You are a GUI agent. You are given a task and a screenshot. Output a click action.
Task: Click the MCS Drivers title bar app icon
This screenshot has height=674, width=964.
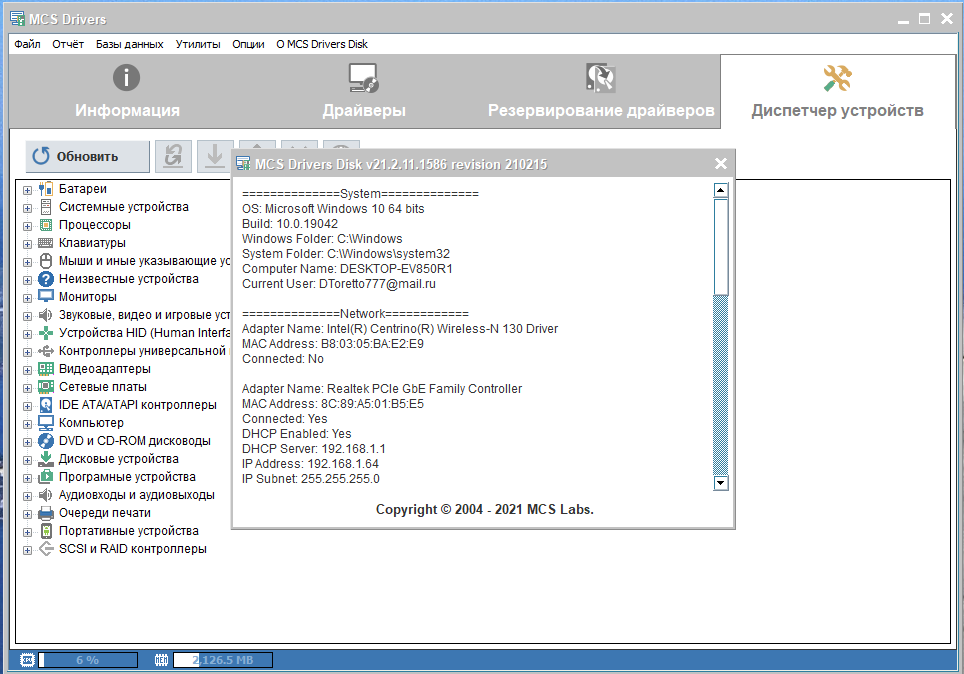17,19
